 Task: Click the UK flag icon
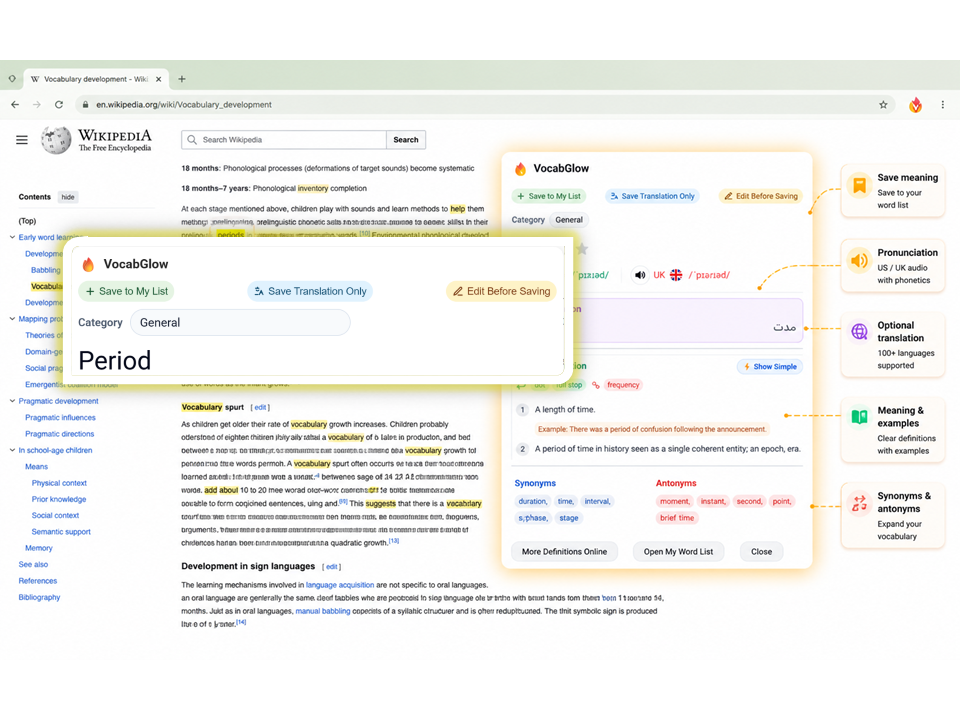(x=676, y=275)
